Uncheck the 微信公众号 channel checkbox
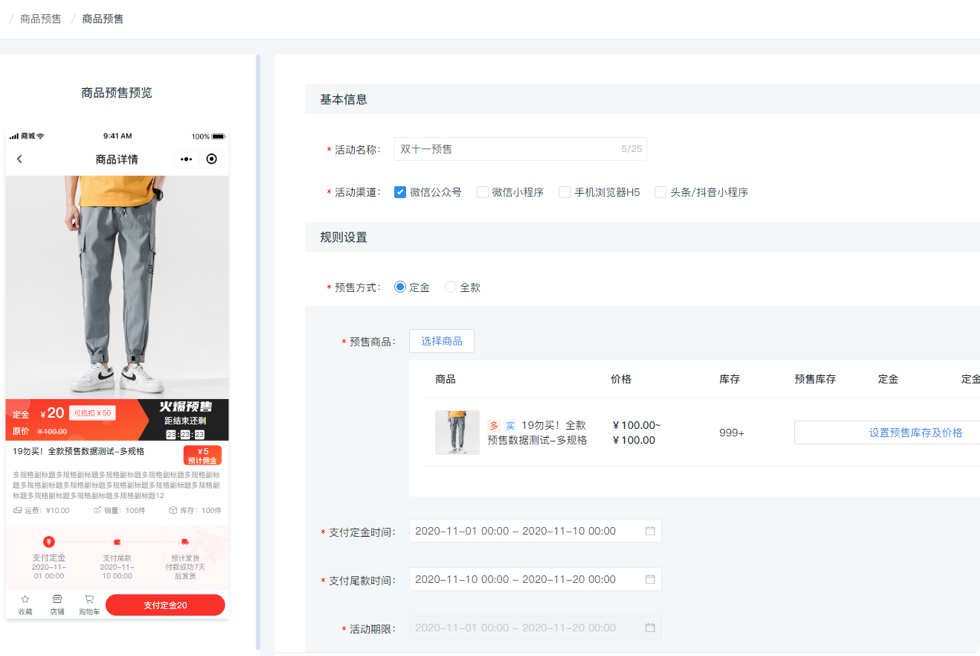Image resolution: width=980 pixels, height=656 pixels. tap(400, 192)
